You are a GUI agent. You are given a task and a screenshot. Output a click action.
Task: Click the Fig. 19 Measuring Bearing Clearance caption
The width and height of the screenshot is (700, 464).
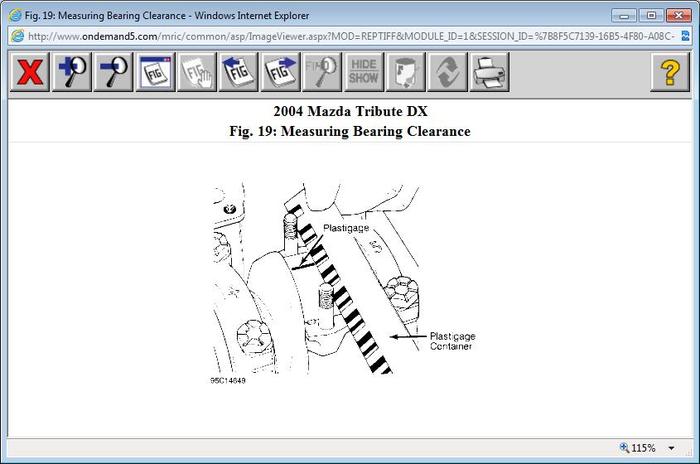click(x=350, y=131)
